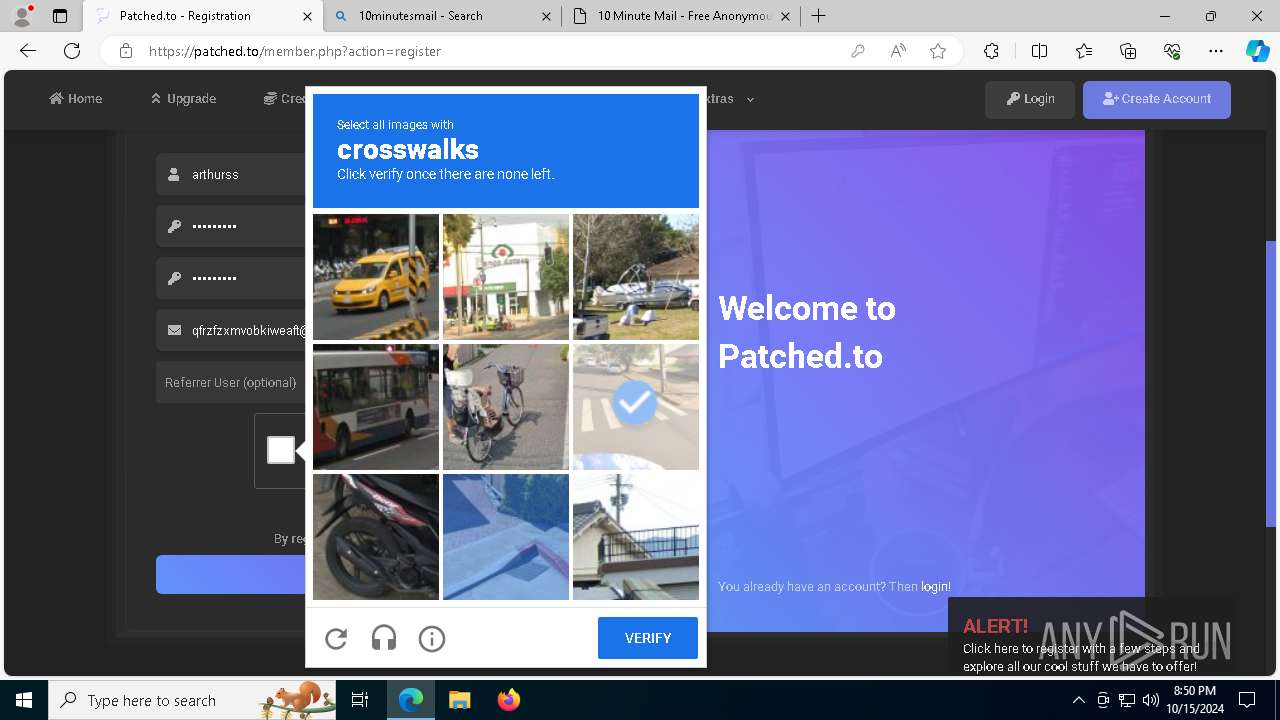Image resolution: width=1280 pixels, height=720 pixels.
Task: Open the taskbar clock and date
Action: click(1195, 700)
